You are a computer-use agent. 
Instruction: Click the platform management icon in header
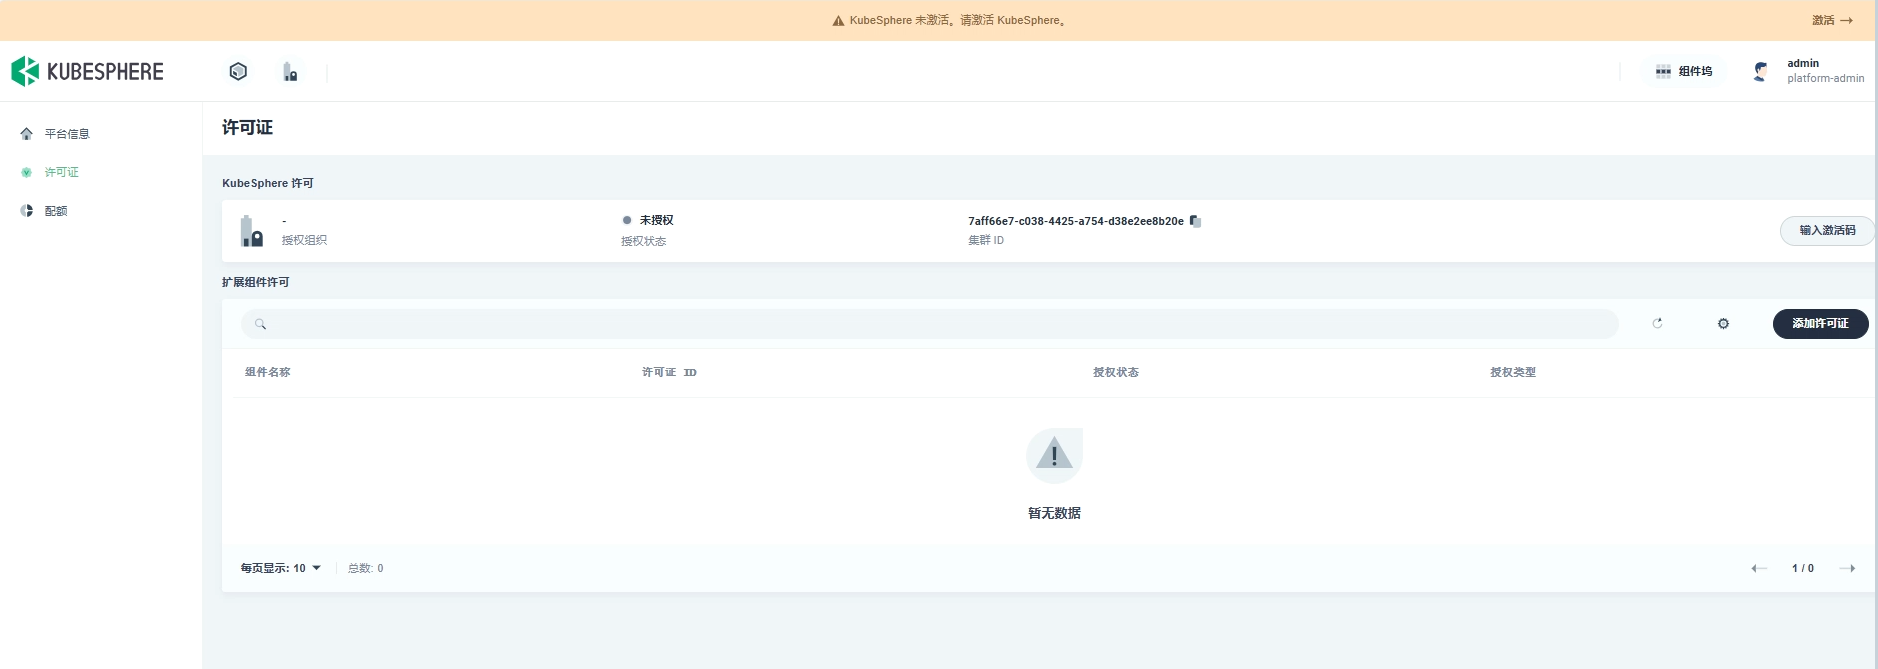(x=290, y=72)
